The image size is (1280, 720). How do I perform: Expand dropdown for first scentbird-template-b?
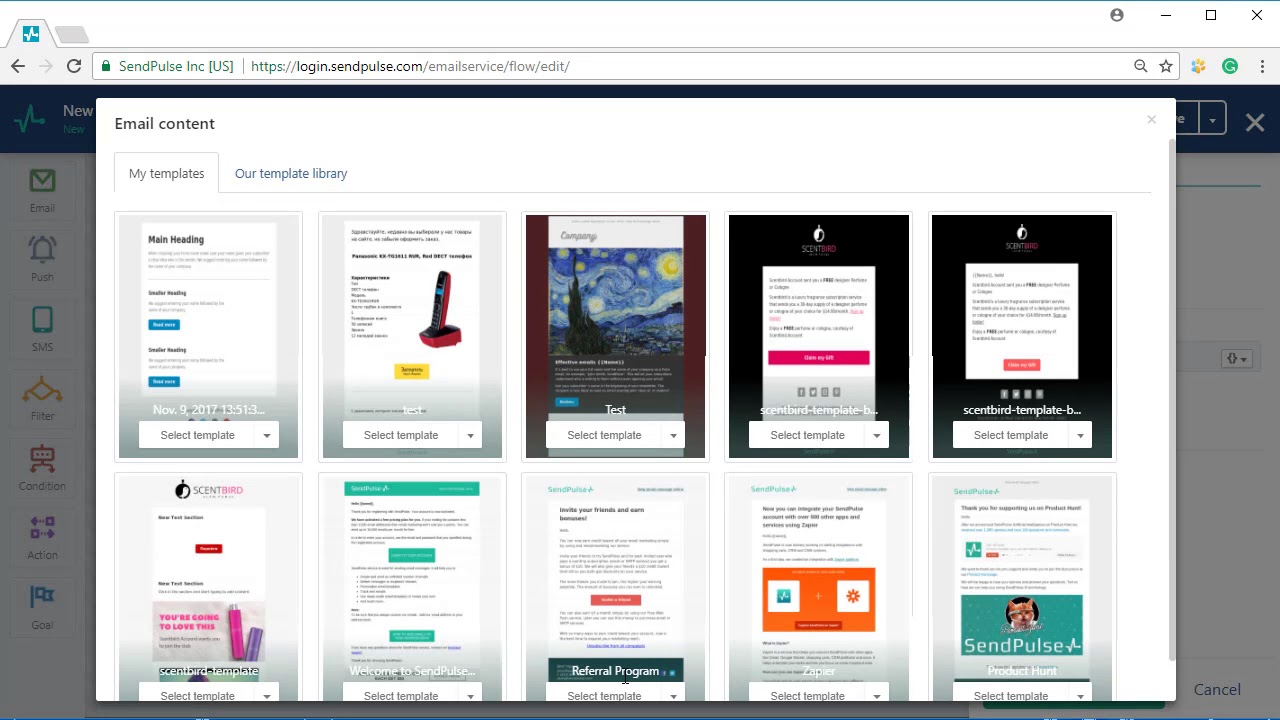point(877,435)
